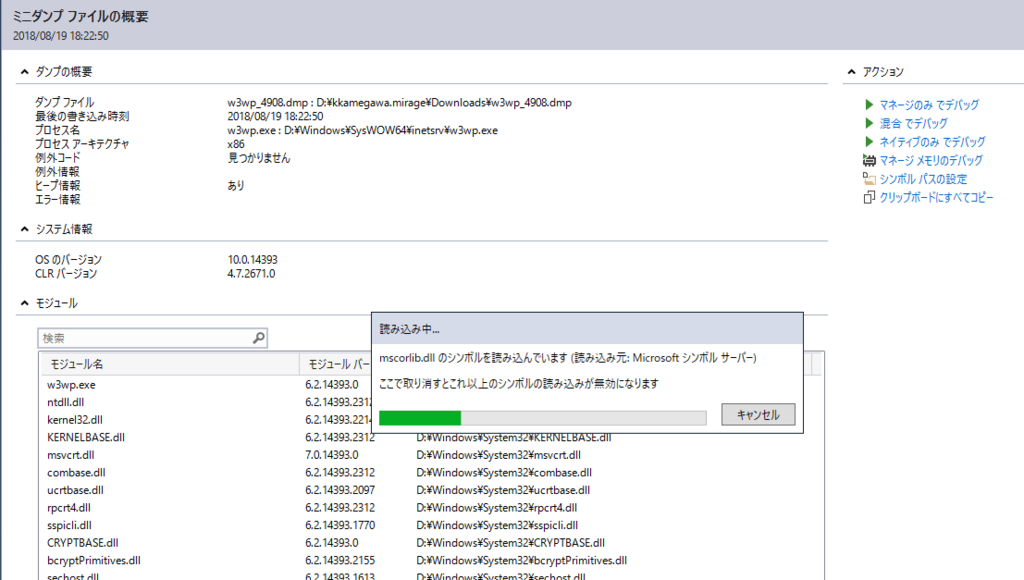Viewport: 1024px width, 580px height.
Task: Select the bcryptPrimitives.dll module row
Action: pos(431,560)
